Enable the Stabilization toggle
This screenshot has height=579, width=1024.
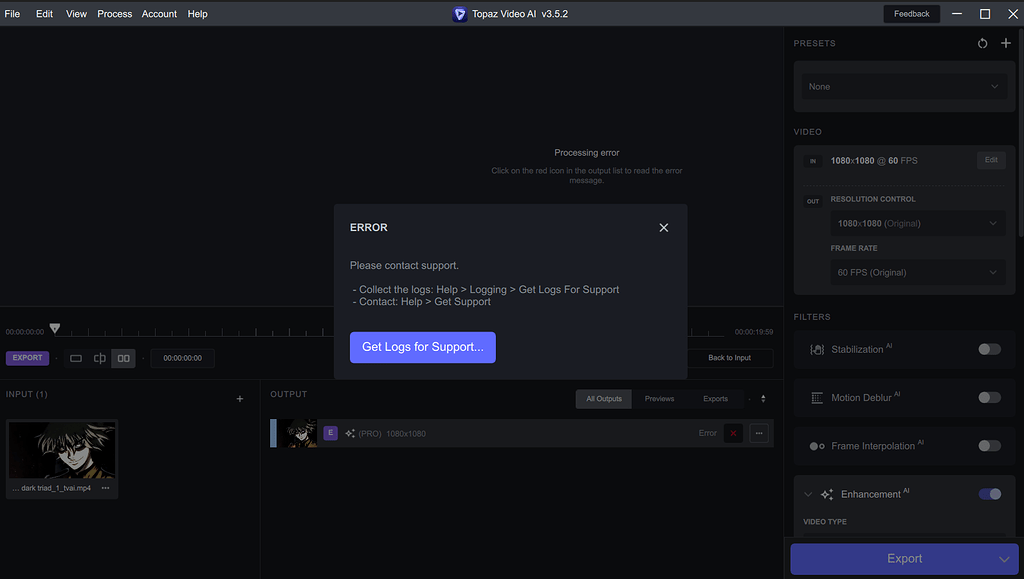989,349
